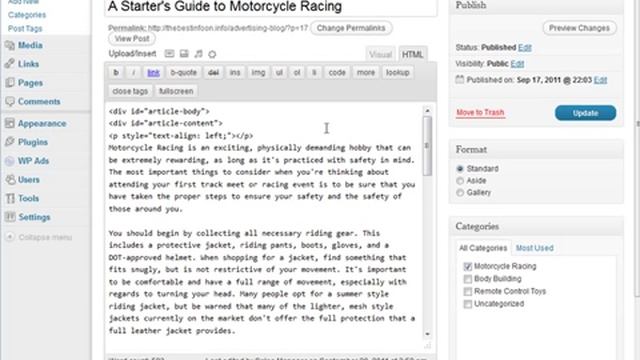Screen dimensions: 640x360
Task: Insert ordered list with ol button
Action: 297,73
